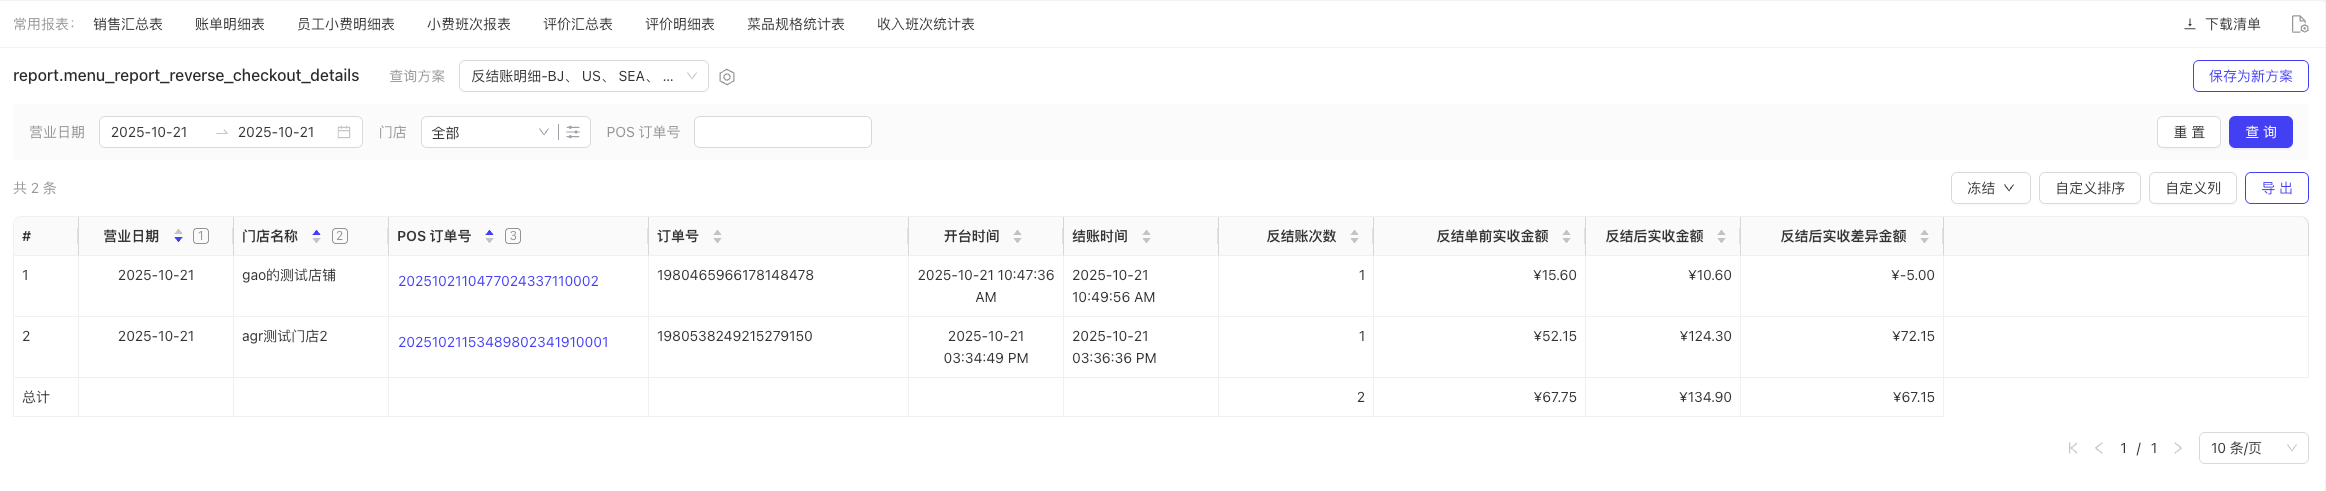Open POS order 20251021104770243371​10002 link

498,281
